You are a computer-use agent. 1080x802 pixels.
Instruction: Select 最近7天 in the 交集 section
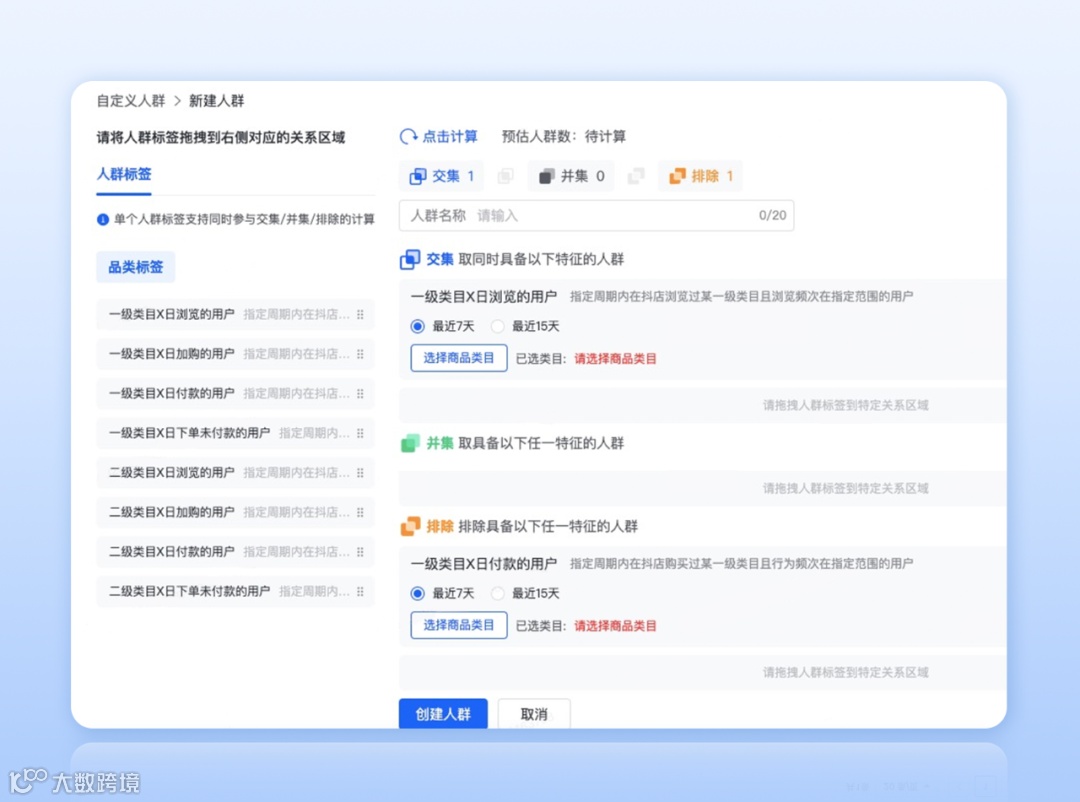point(417,327)
